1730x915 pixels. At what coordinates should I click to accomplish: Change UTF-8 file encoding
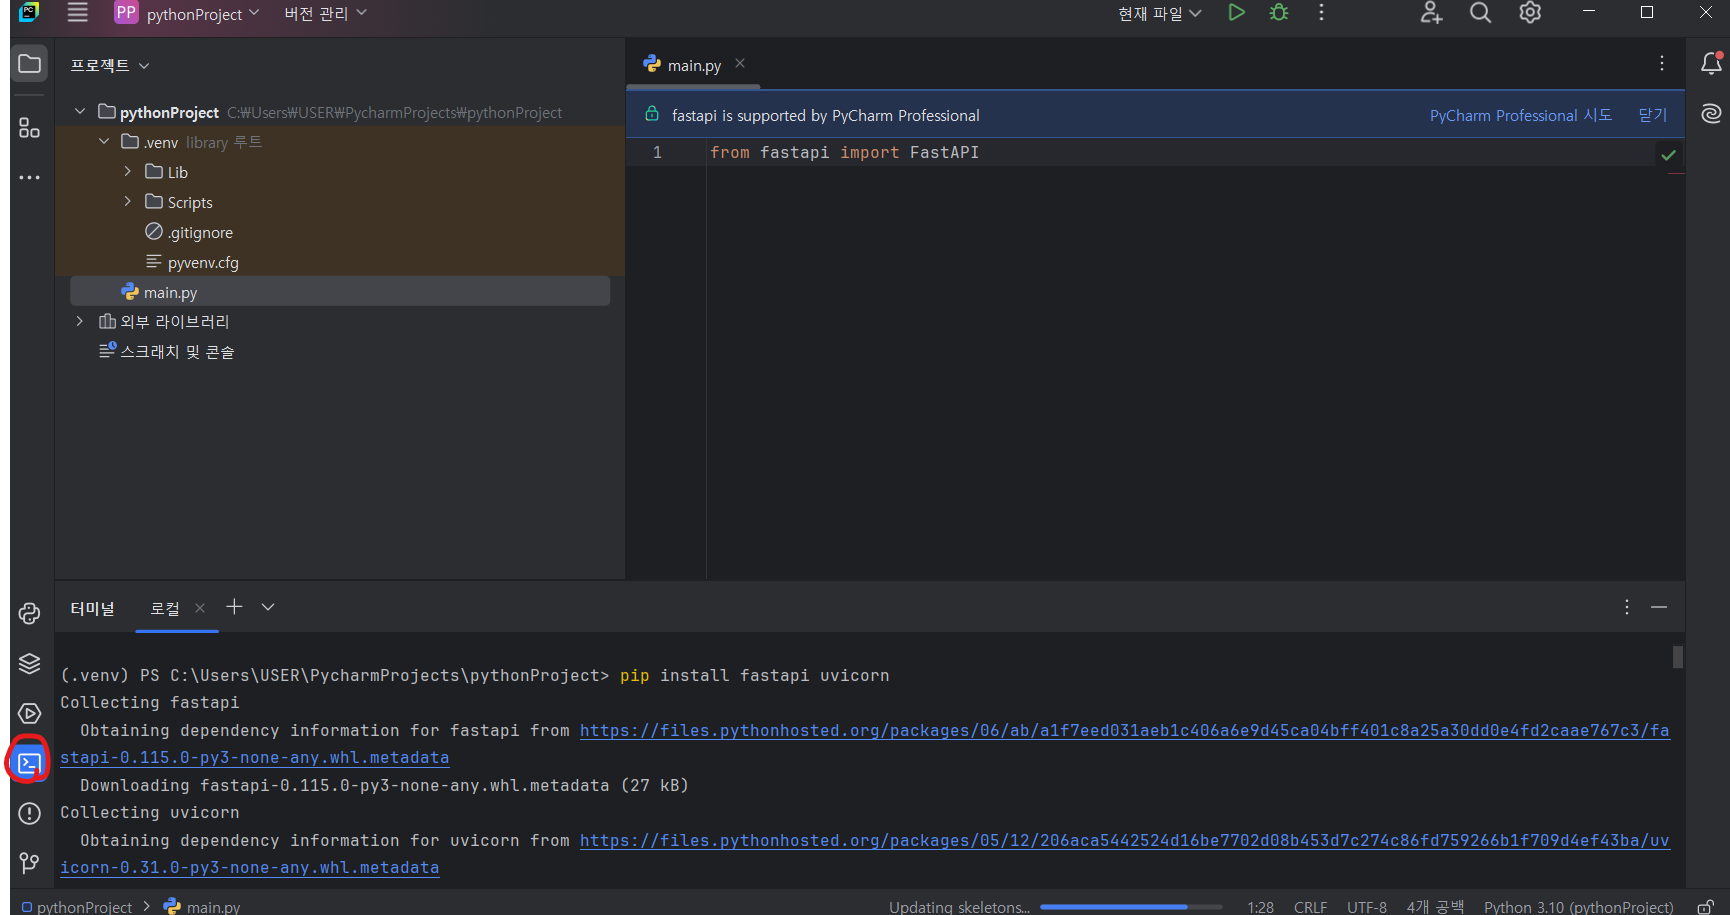click(x=1366, y=907)
